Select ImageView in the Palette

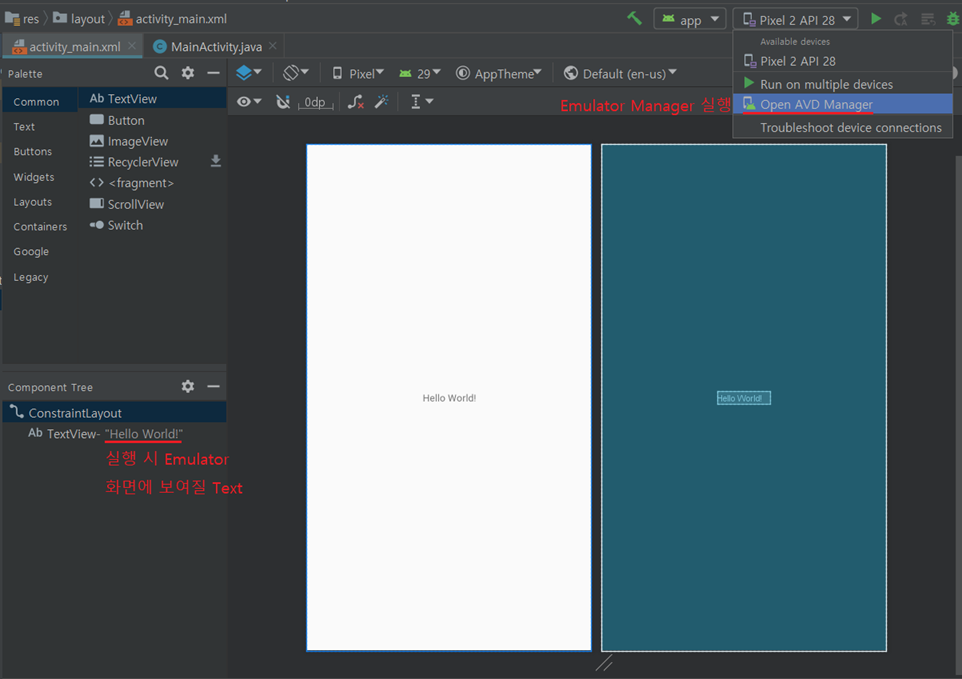[x=152, y=141]
